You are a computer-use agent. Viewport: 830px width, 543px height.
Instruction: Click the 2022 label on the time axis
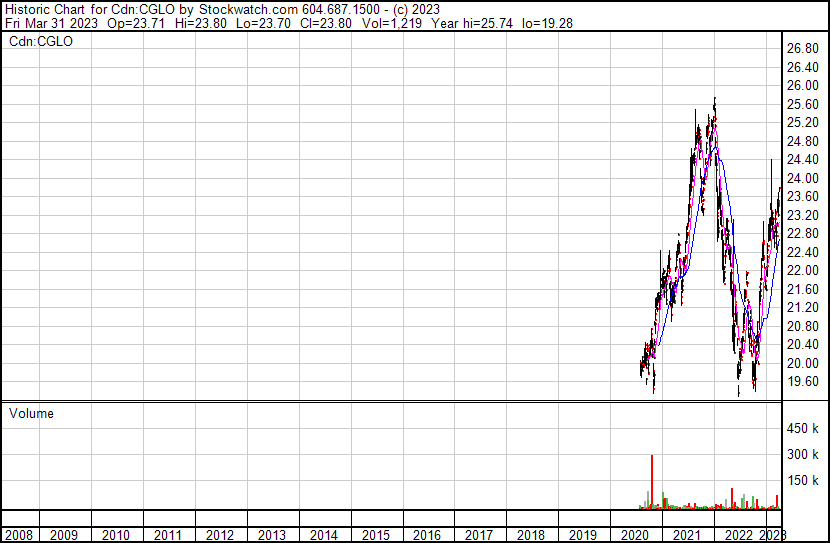click(x=739, y=535)
